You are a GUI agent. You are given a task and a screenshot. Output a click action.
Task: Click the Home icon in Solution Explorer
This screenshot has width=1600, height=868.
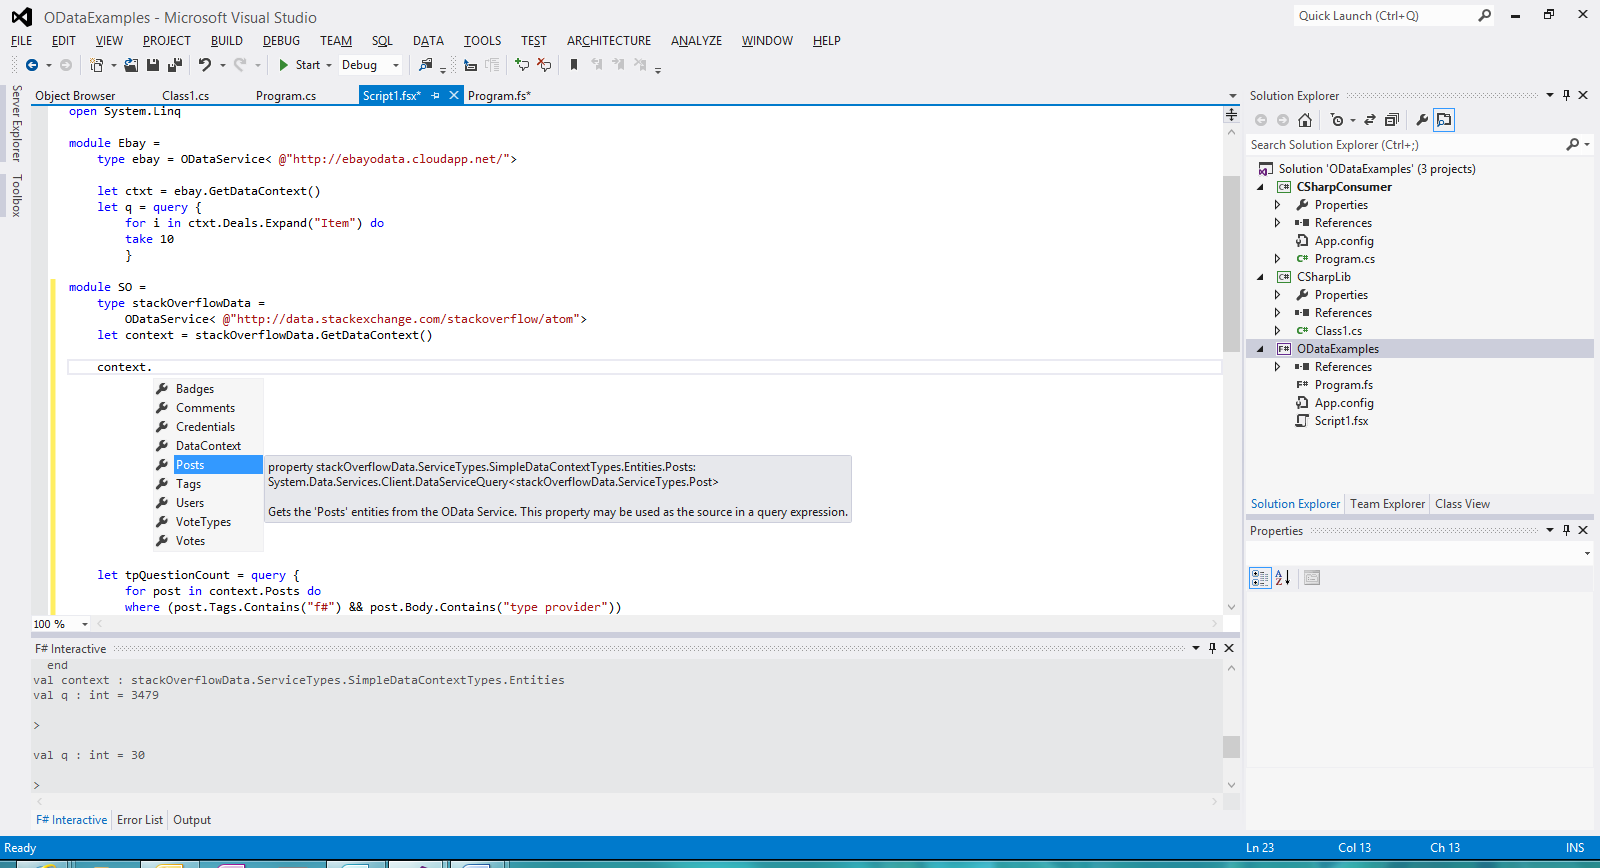[x=1305, y=120]
